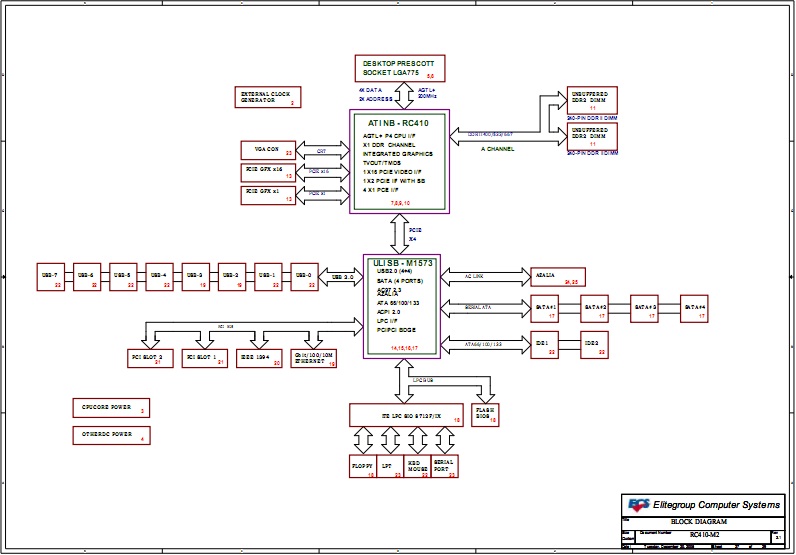The image size is (796, 555).
Task: Click the USB-0 block
Action: pos(305,277)
